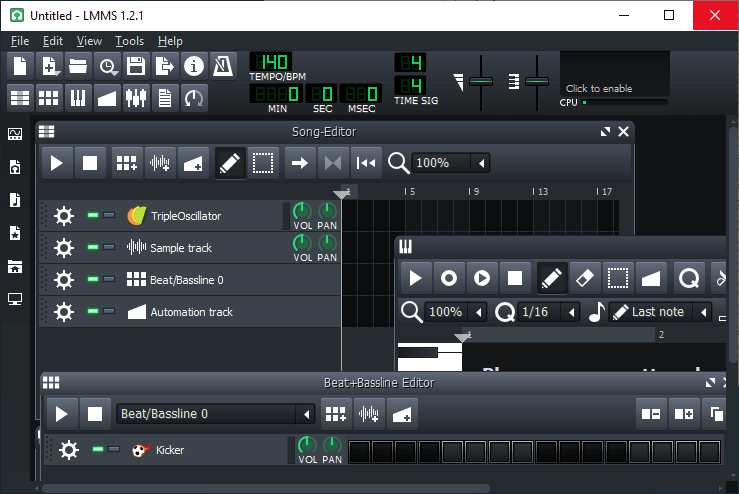
Task: Open TripleOscillator track gear menu
Action: click(x=64, y=216)
